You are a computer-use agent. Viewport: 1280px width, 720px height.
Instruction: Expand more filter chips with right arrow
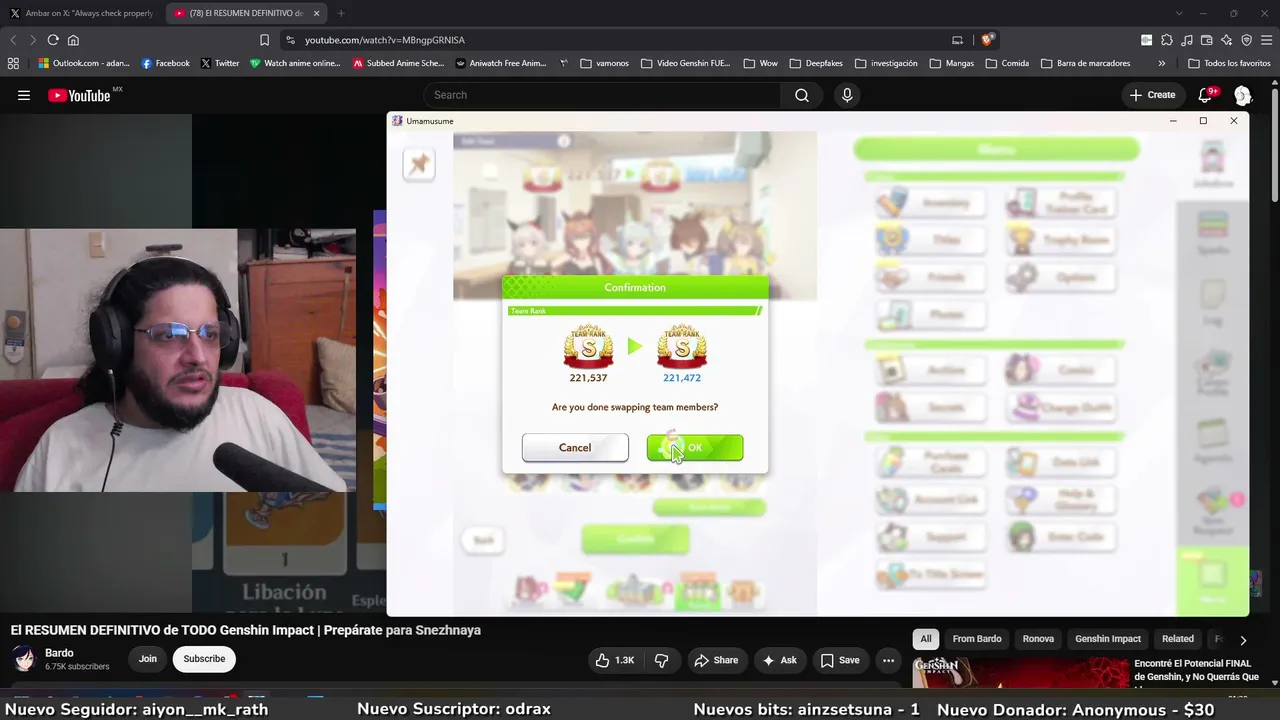[1243, 640]
